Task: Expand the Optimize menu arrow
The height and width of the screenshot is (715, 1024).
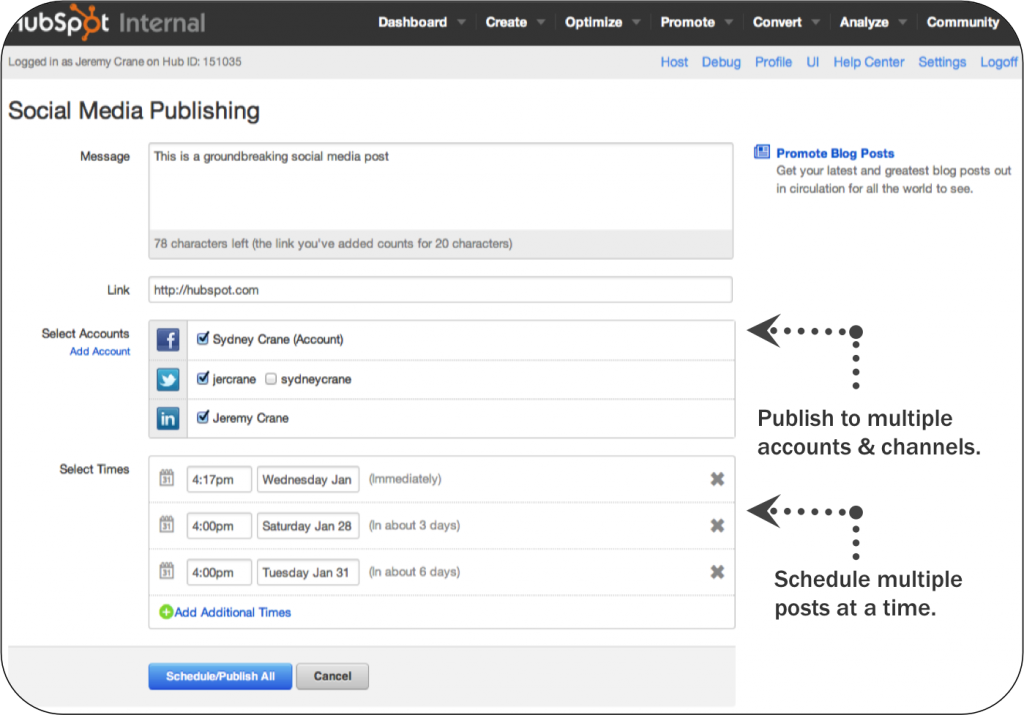Action: (636, 22)
